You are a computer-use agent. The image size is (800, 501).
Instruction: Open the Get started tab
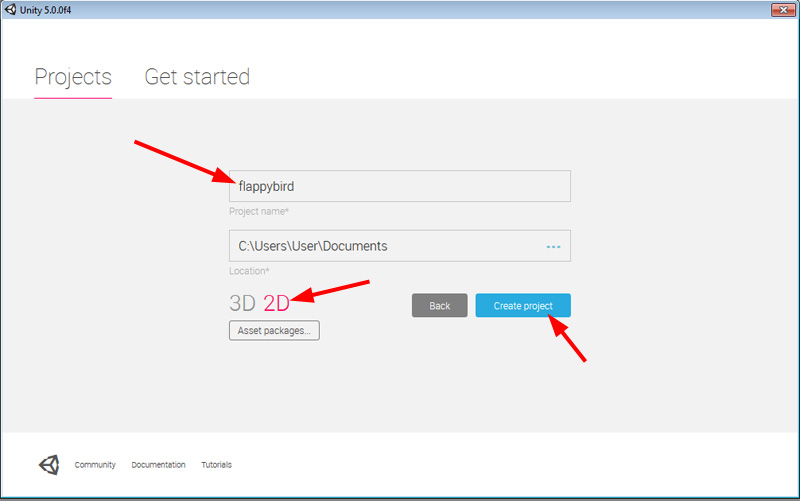pos(197,77)
